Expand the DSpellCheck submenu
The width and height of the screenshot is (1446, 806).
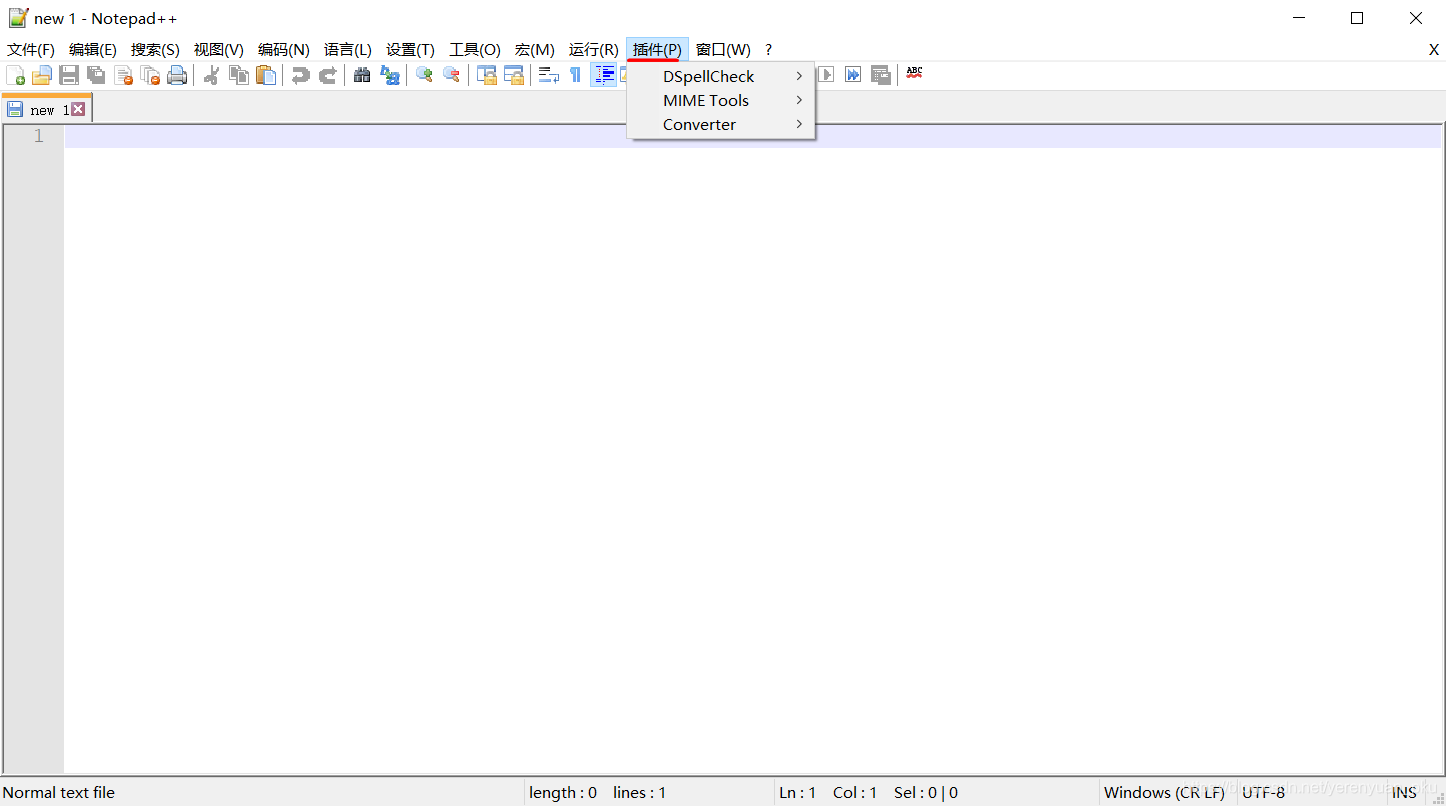[x=708, y=76]
